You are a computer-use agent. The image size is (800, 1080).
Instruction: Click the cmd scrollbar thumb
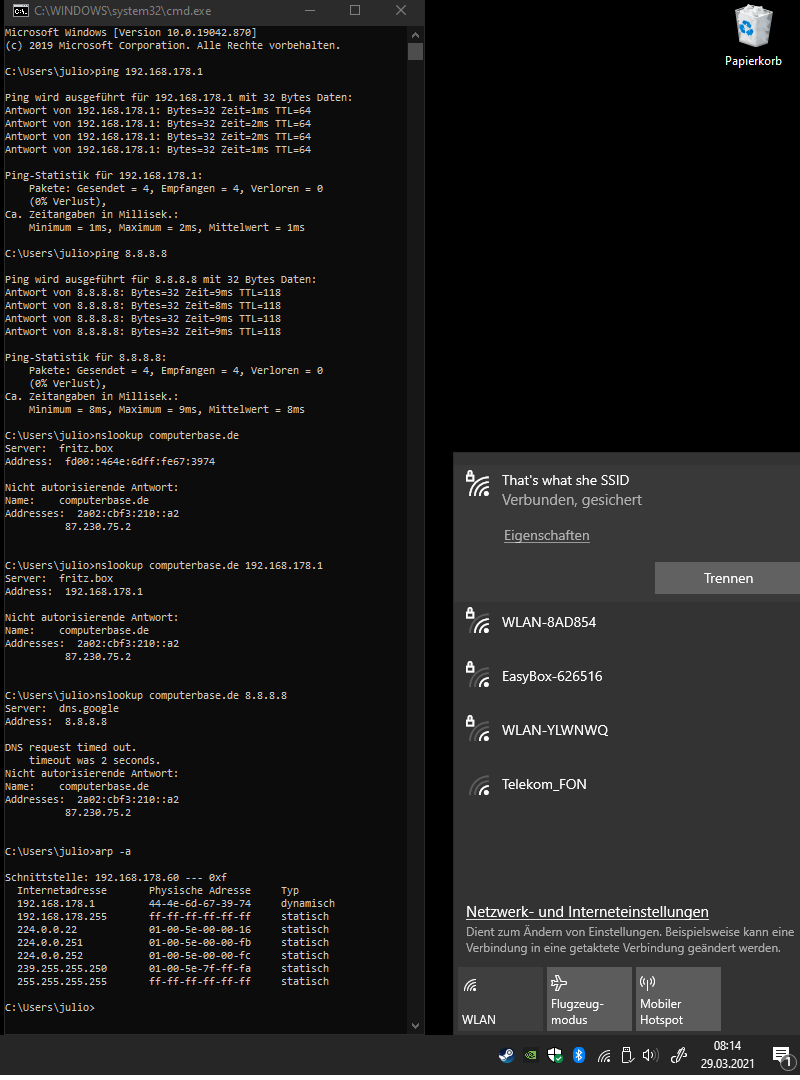click(x=415, y=52)
